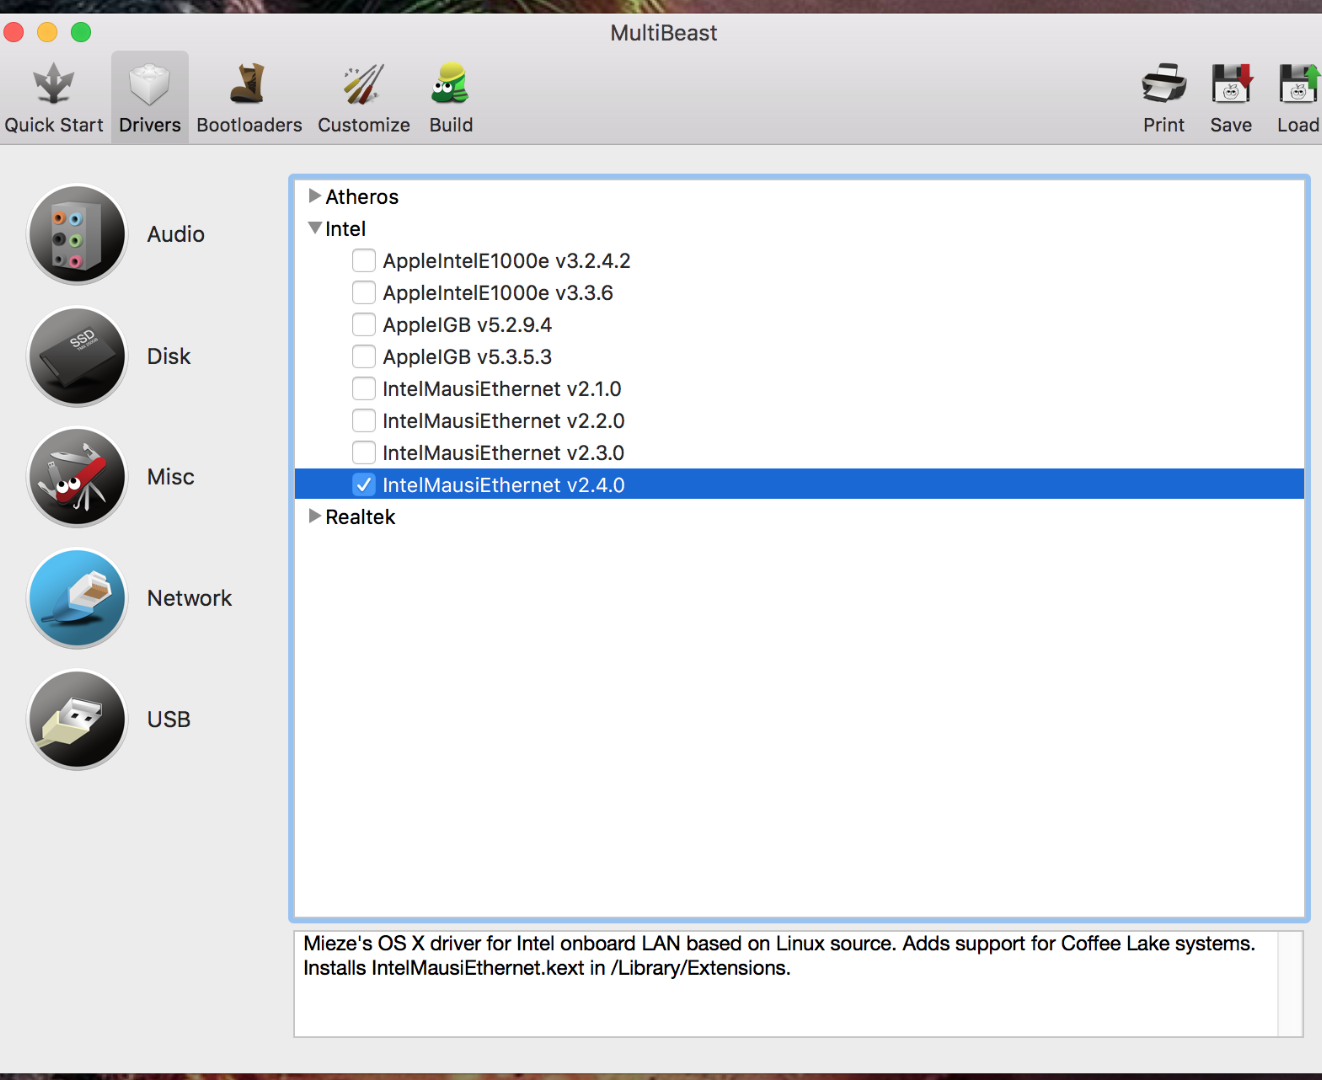The height and width of the screenshot is (1080, 1322).
Task: Collapse the Intel driver group
Action: click(315, 228)
